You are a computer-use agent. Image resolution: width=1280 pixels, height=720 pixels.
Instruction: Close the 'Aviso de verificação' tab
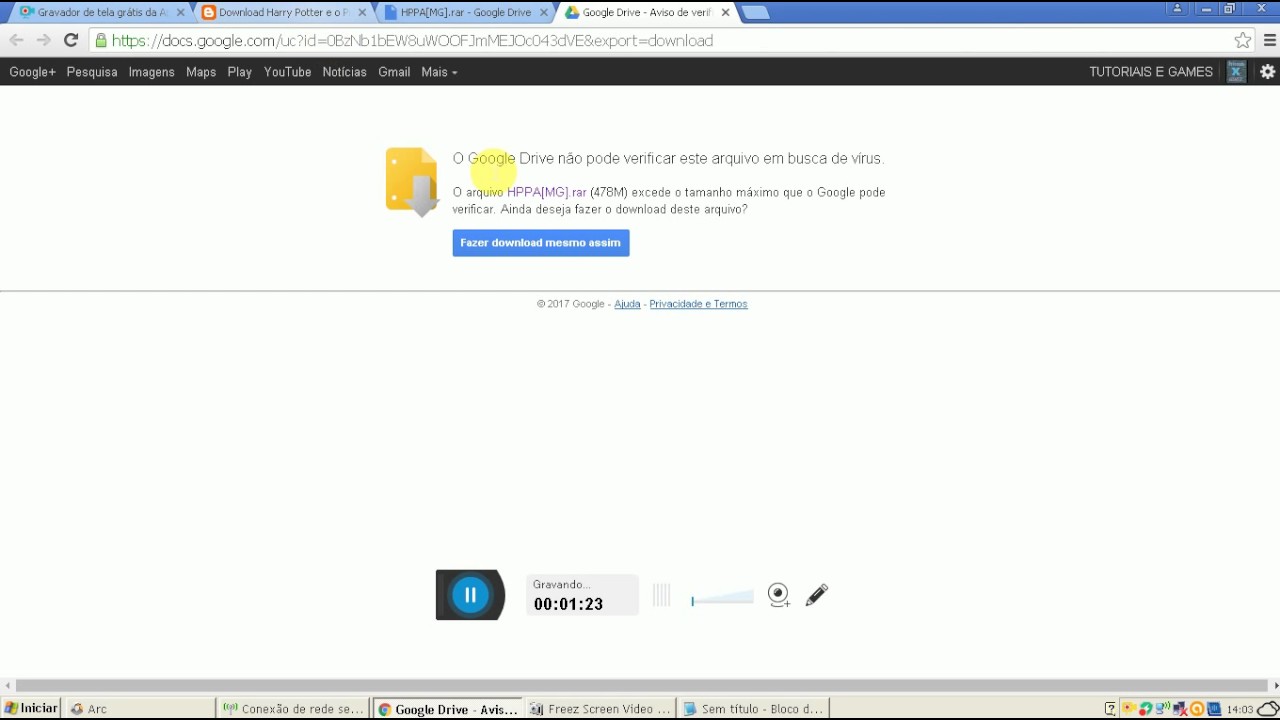tap(725, 13)
